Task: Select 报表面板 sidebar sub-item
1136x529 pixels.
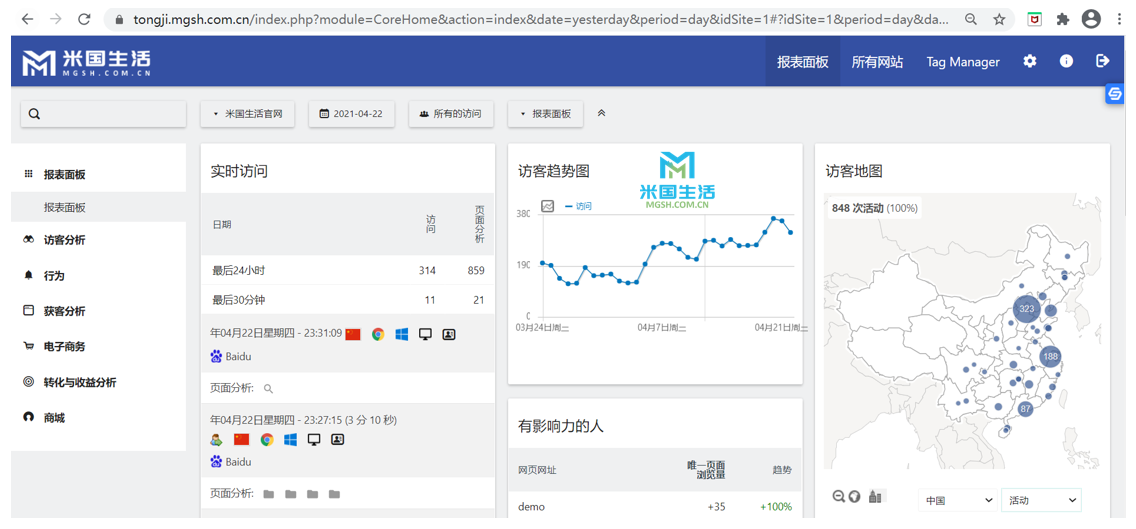Action: click(64, 207)
